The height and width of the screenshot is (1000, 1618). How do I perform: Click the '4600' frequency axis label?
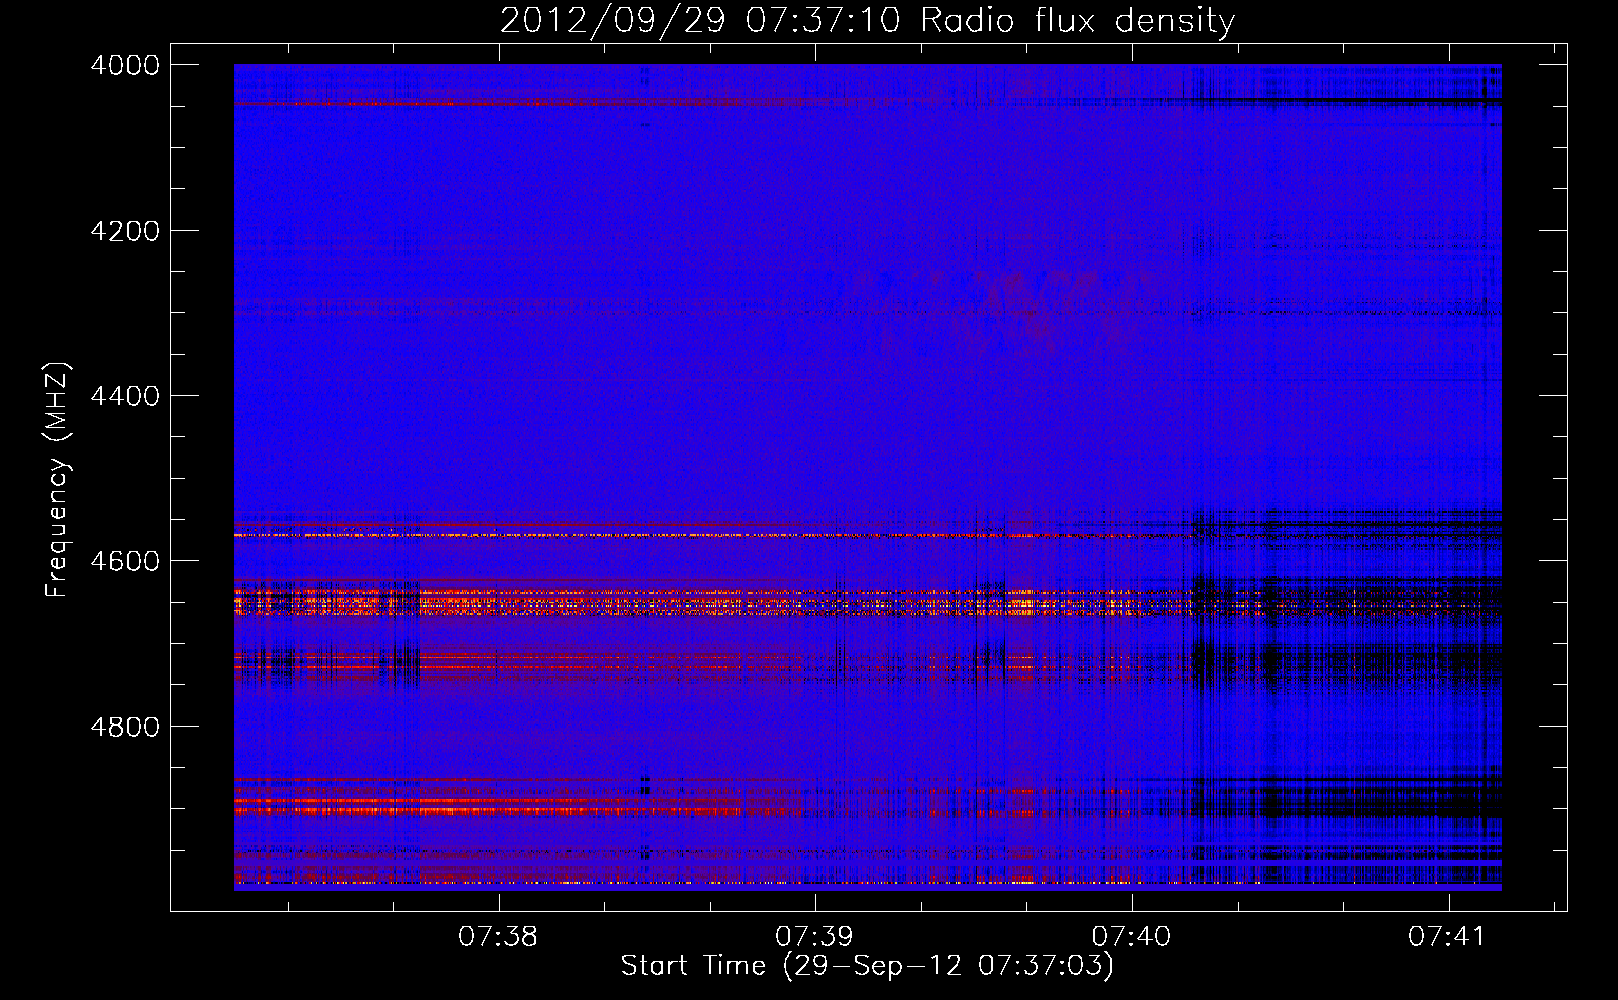click(125, 561)
